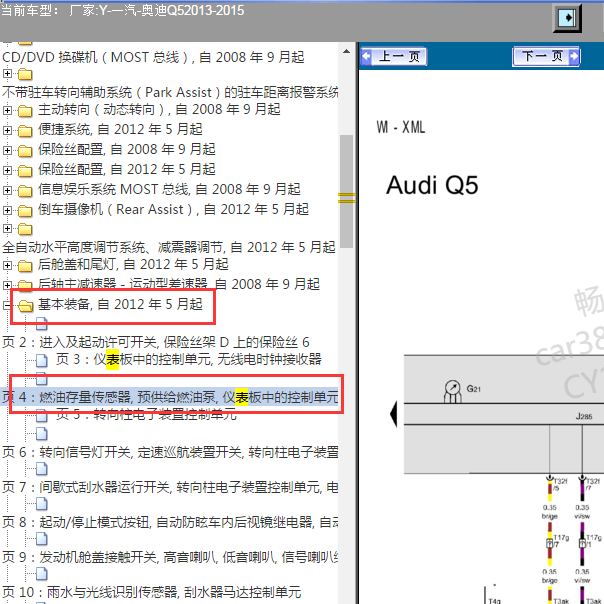604x604 pixels.
Task: Select folder icon of 倒车摄像机
Action: [25, 211]
